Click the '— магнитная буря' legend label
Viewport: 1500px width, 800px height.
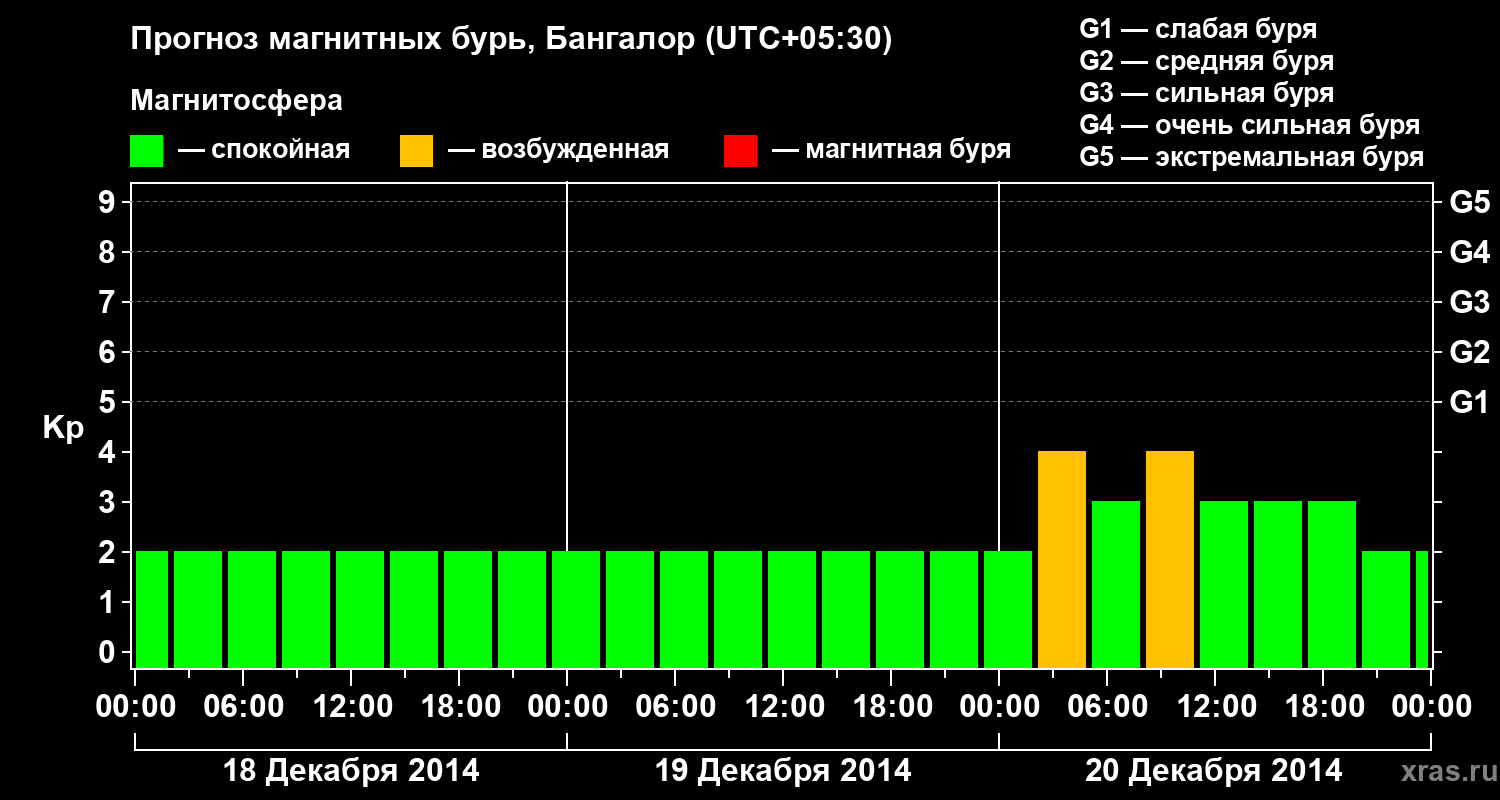[x=891, y=150]
